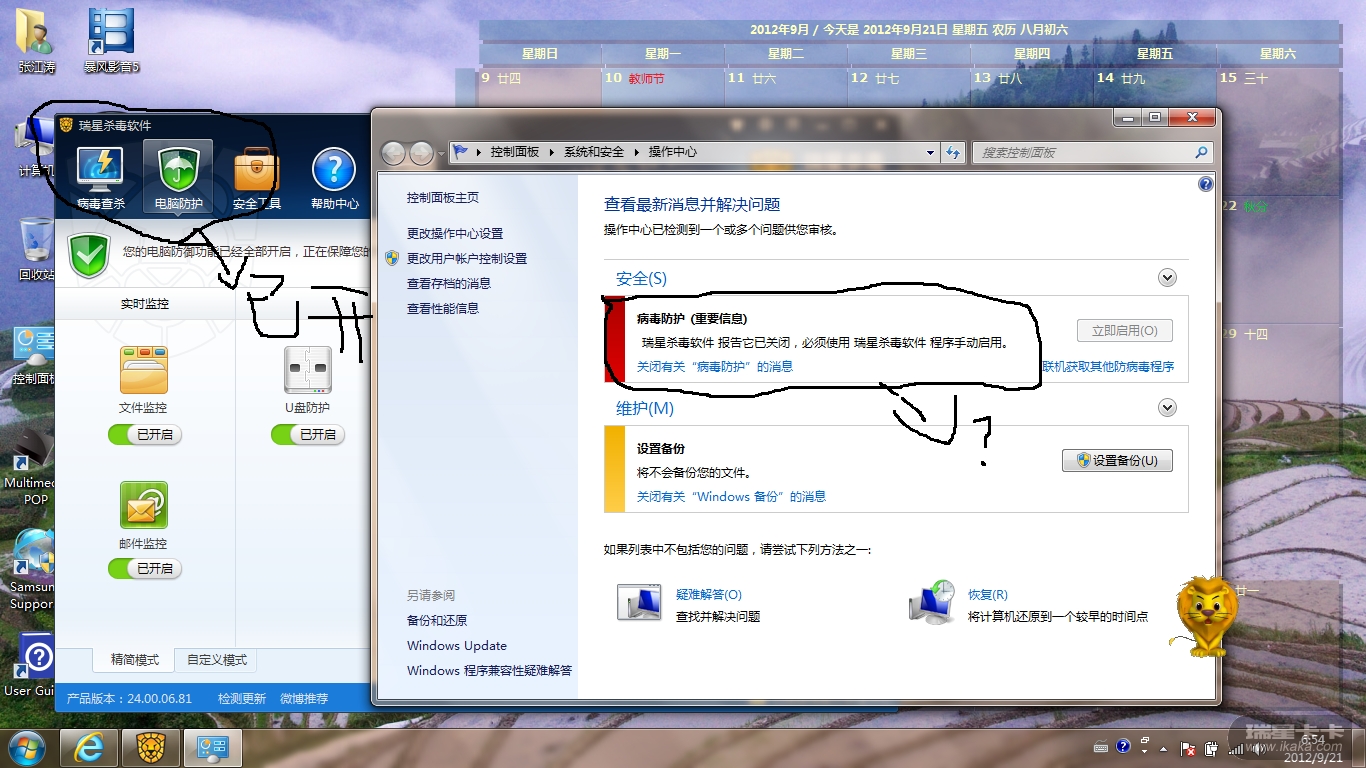Click the U盘防护 USB icon

click(x=307, y=371)
